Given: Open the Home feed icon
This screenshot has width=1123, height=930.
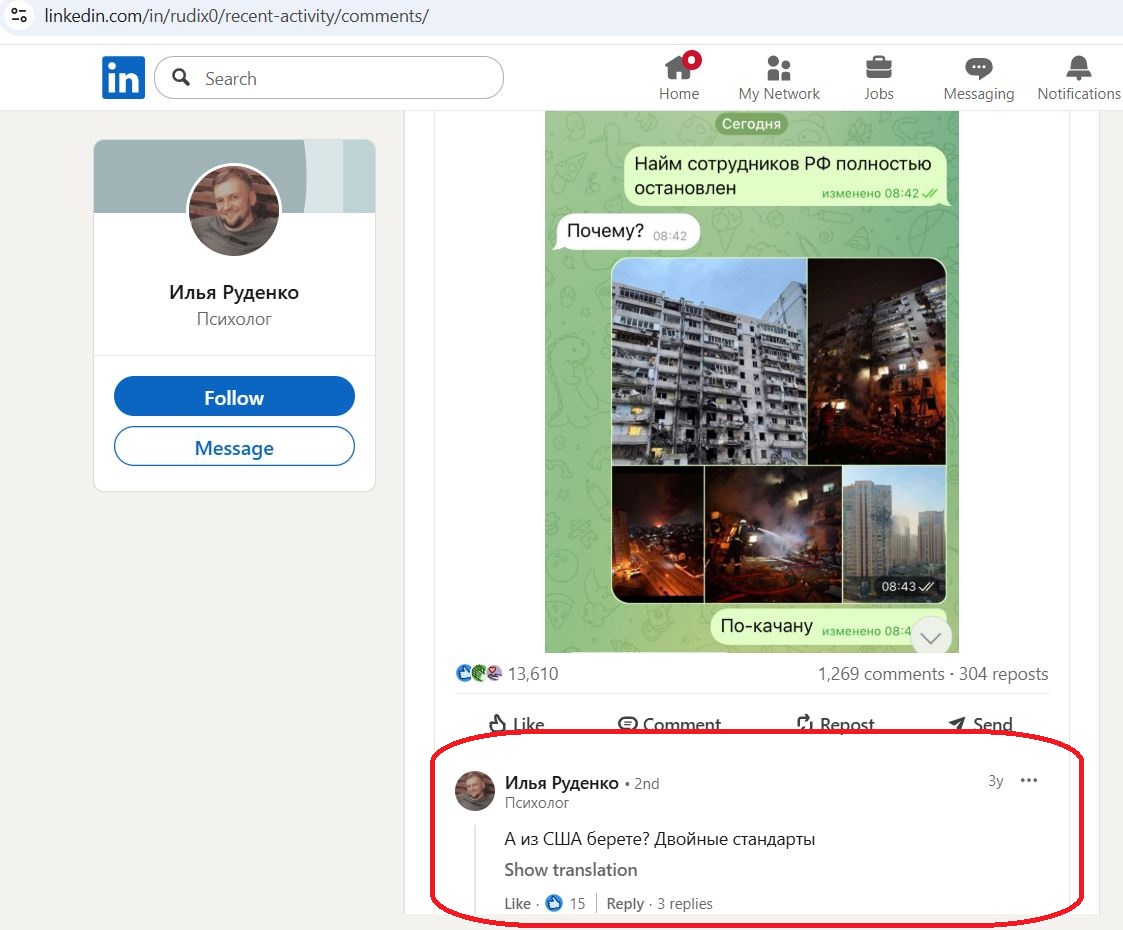Looking at the screenshot, I should pyautogui.click(x=679, y=68).
